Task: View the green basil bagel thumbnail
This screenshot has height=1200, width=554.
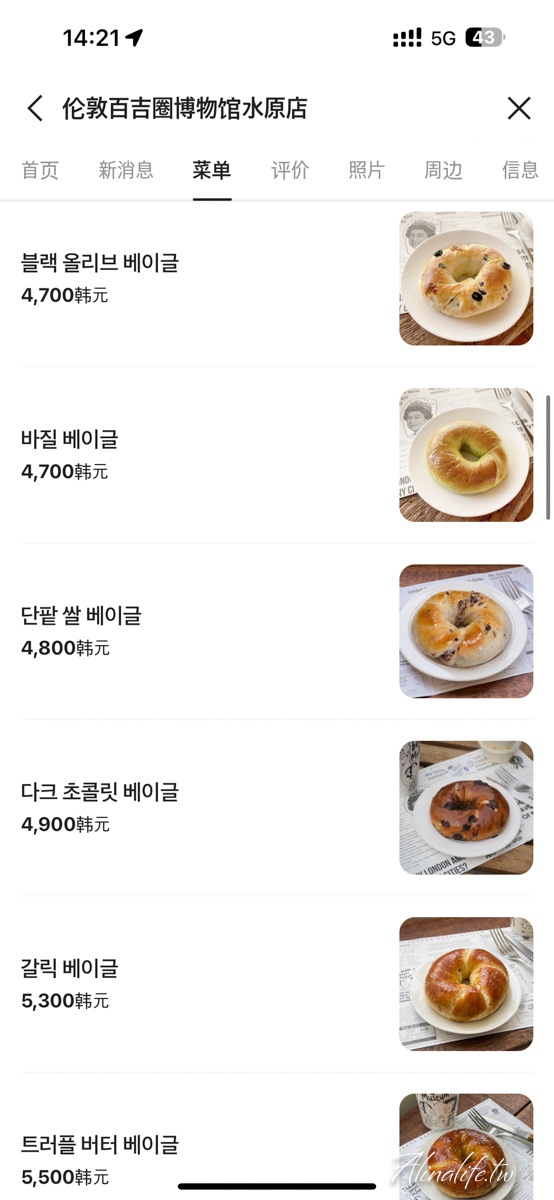Action: (466, 455)
